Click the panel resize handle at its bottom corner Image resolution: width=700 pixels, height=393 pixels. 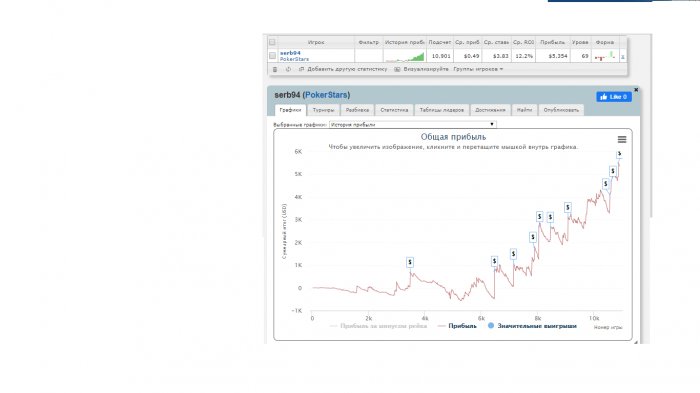click(x=636, y=342)
